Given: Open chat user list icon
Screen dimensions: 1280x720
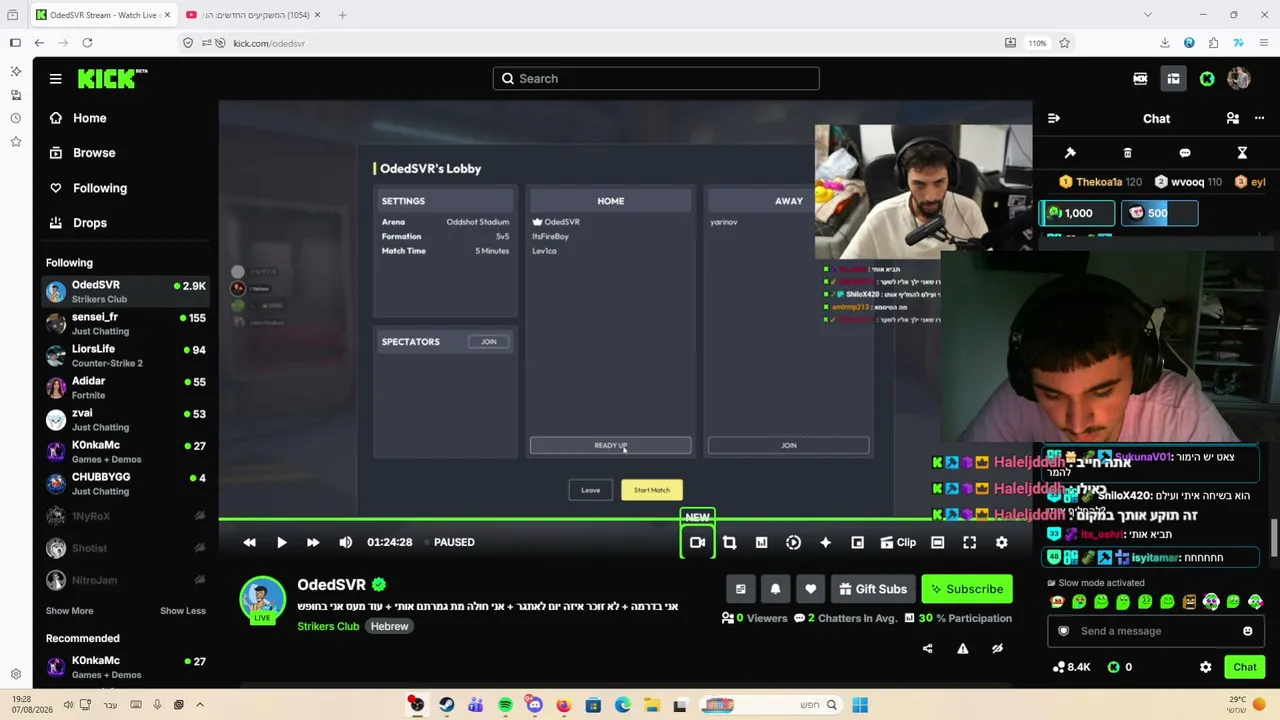Looking at the screenshot, I should coord(1232,118).
